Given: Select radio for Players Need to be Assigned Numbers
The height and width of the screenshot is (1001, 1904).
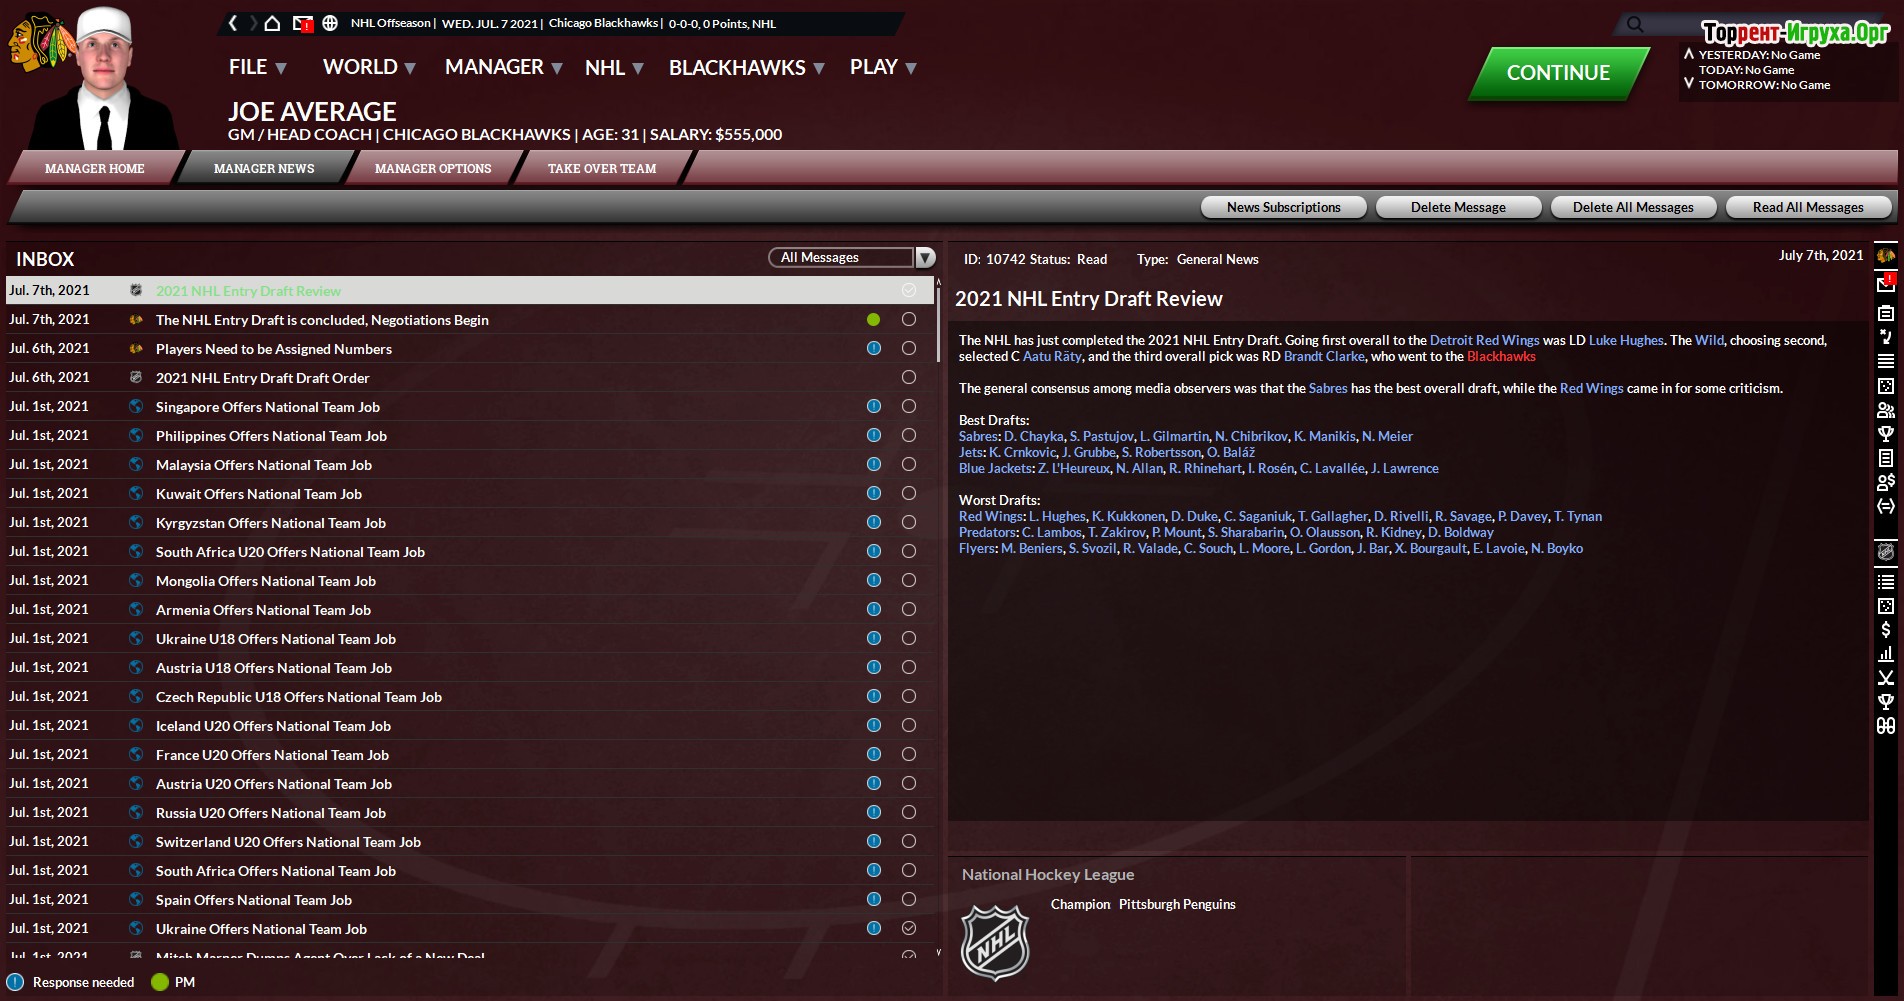Looking at the screenshot, I should (x=909, y=348).
